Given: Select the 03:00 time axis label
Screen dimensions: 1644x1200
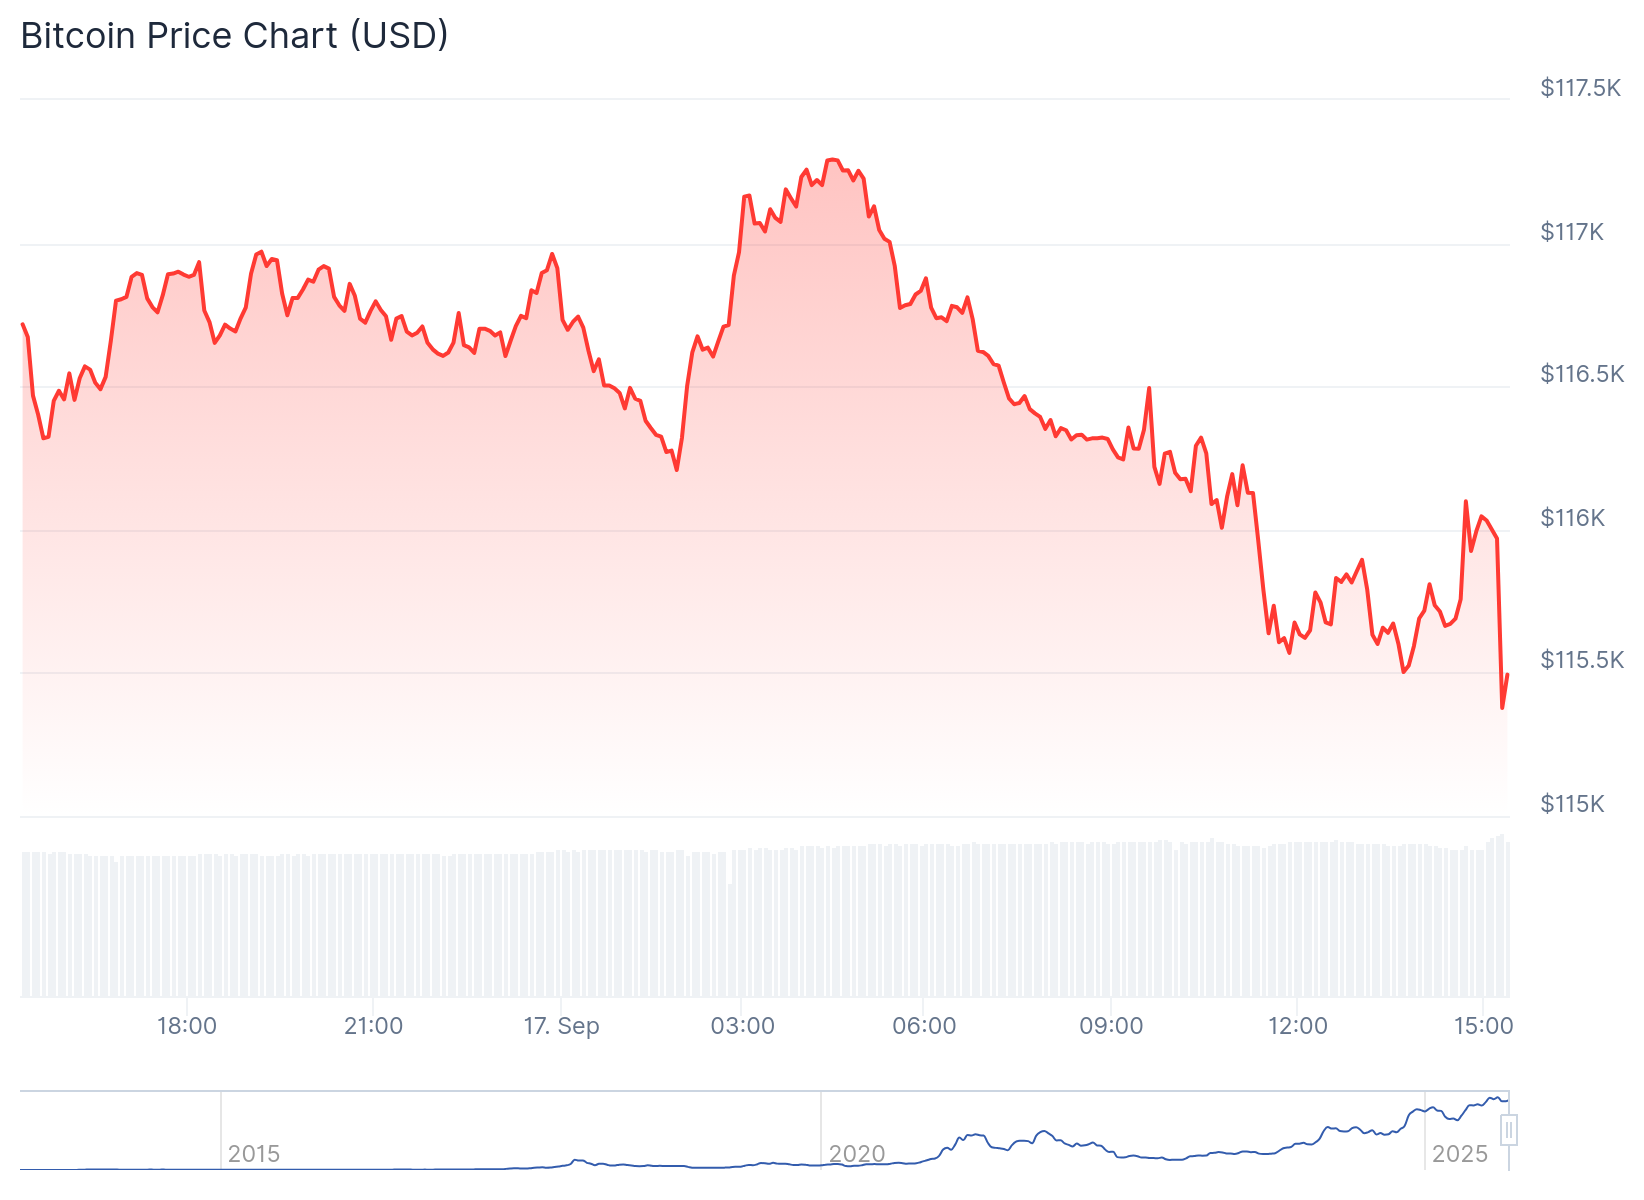Looking at the screenshot, I should coord(742,1026).
